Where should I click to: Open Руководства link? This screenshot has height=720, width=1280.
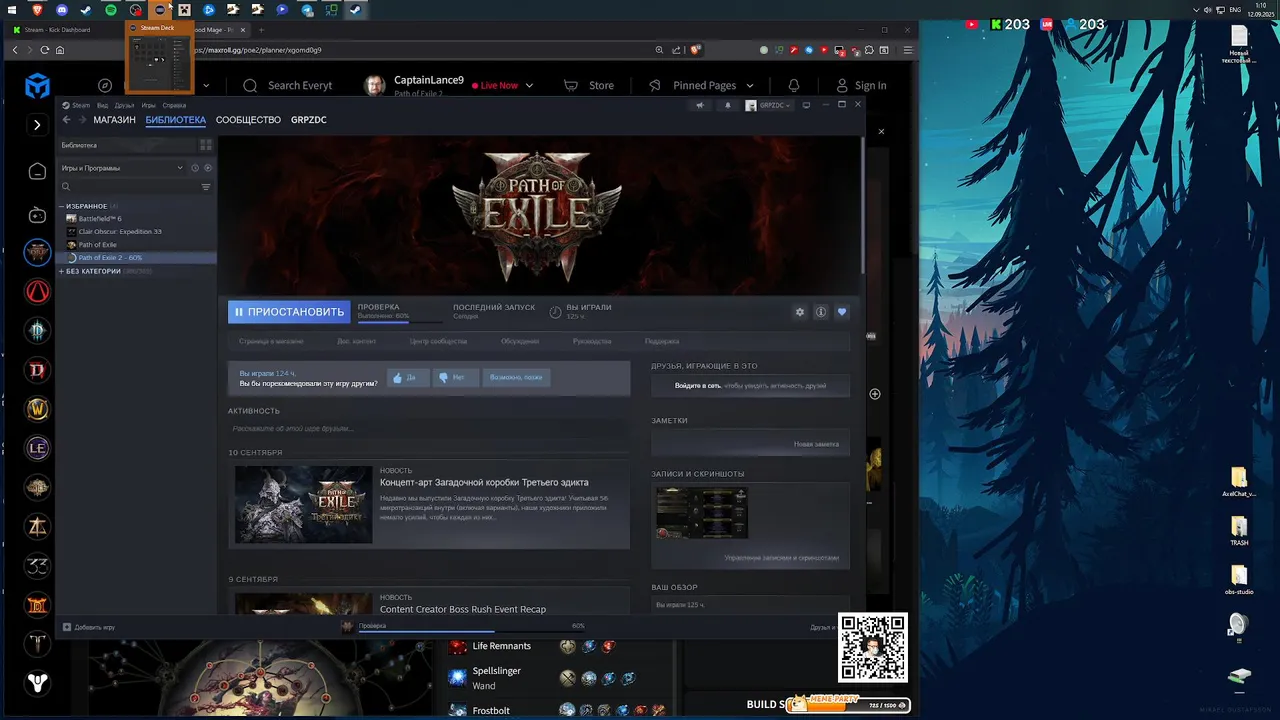(592, 341)
